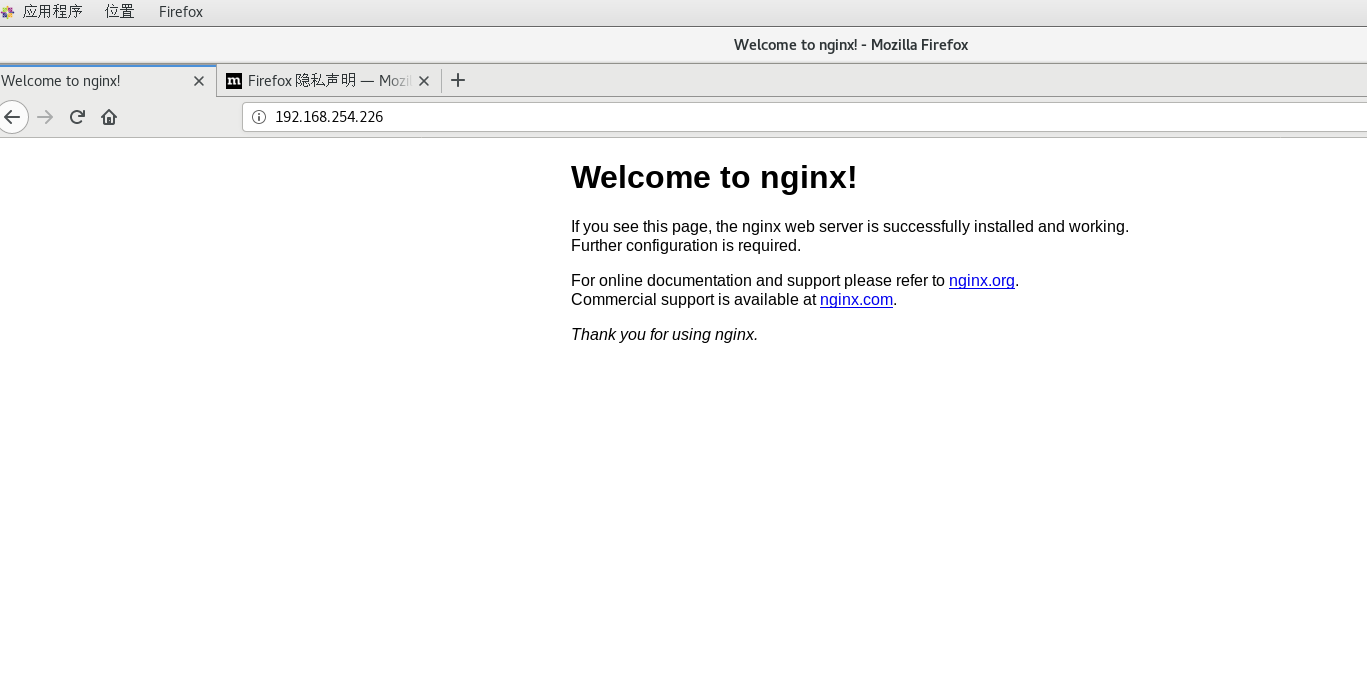Click the Mozilla favicon on second tab
The image size is (1367, 678).
[x=234, y=81]
